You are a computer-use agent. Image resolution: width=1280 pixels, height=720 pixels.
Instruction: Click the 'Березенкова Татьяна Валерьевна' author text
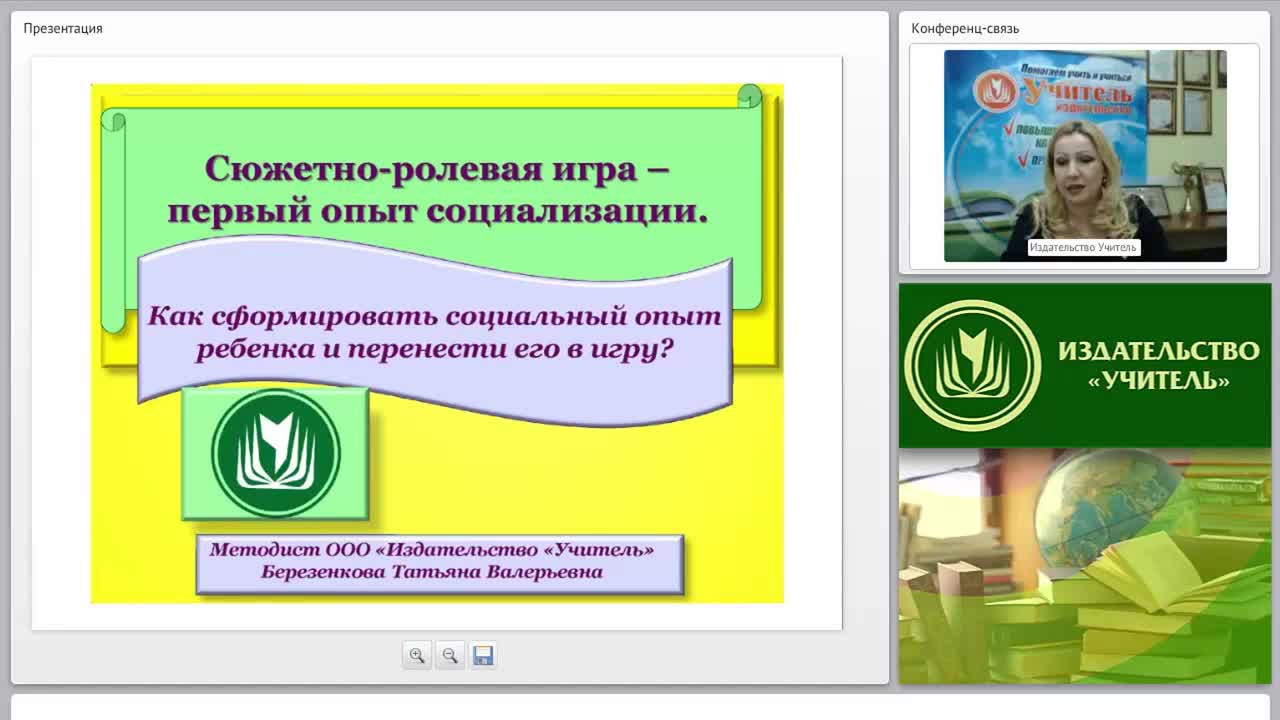coord(431,572)
